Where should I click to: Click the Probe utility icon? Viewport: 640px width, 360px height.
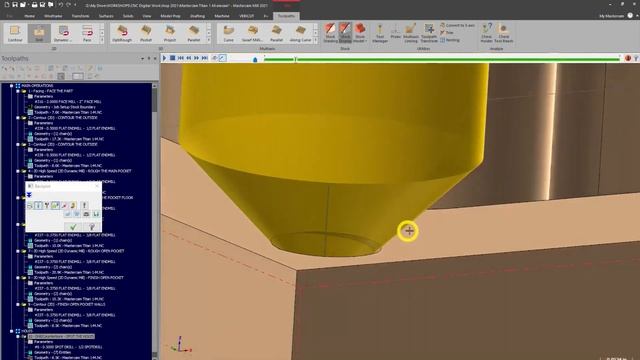(x=396, y=32)
